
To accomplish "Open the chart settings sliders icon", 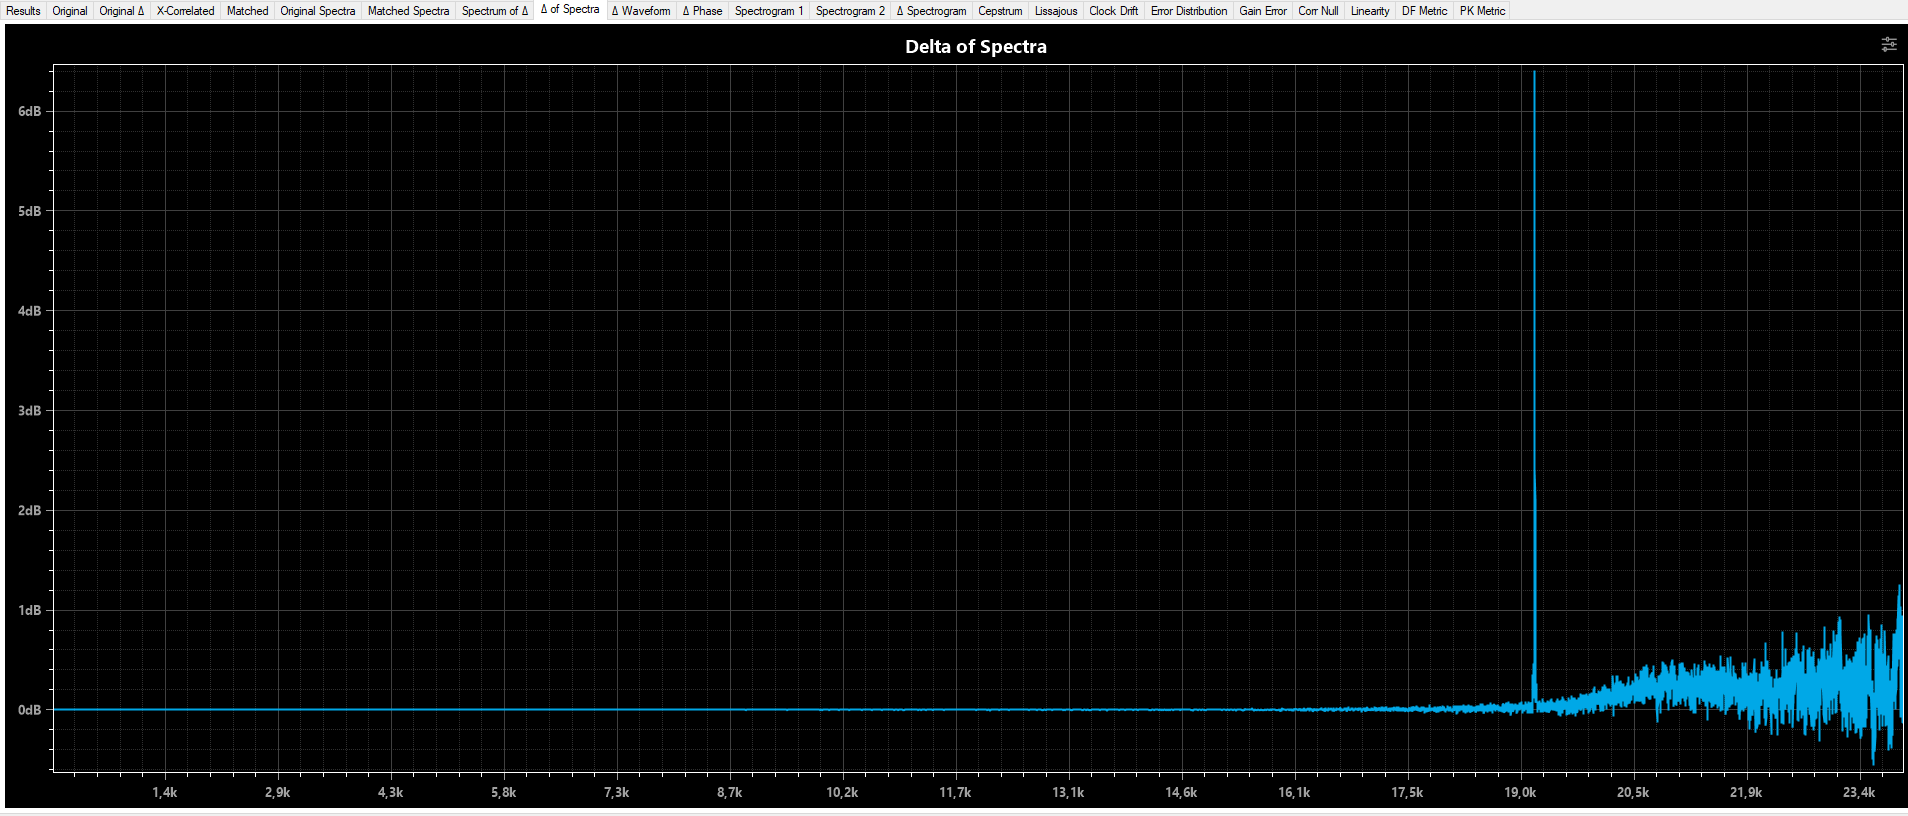I will (1888, 45).
